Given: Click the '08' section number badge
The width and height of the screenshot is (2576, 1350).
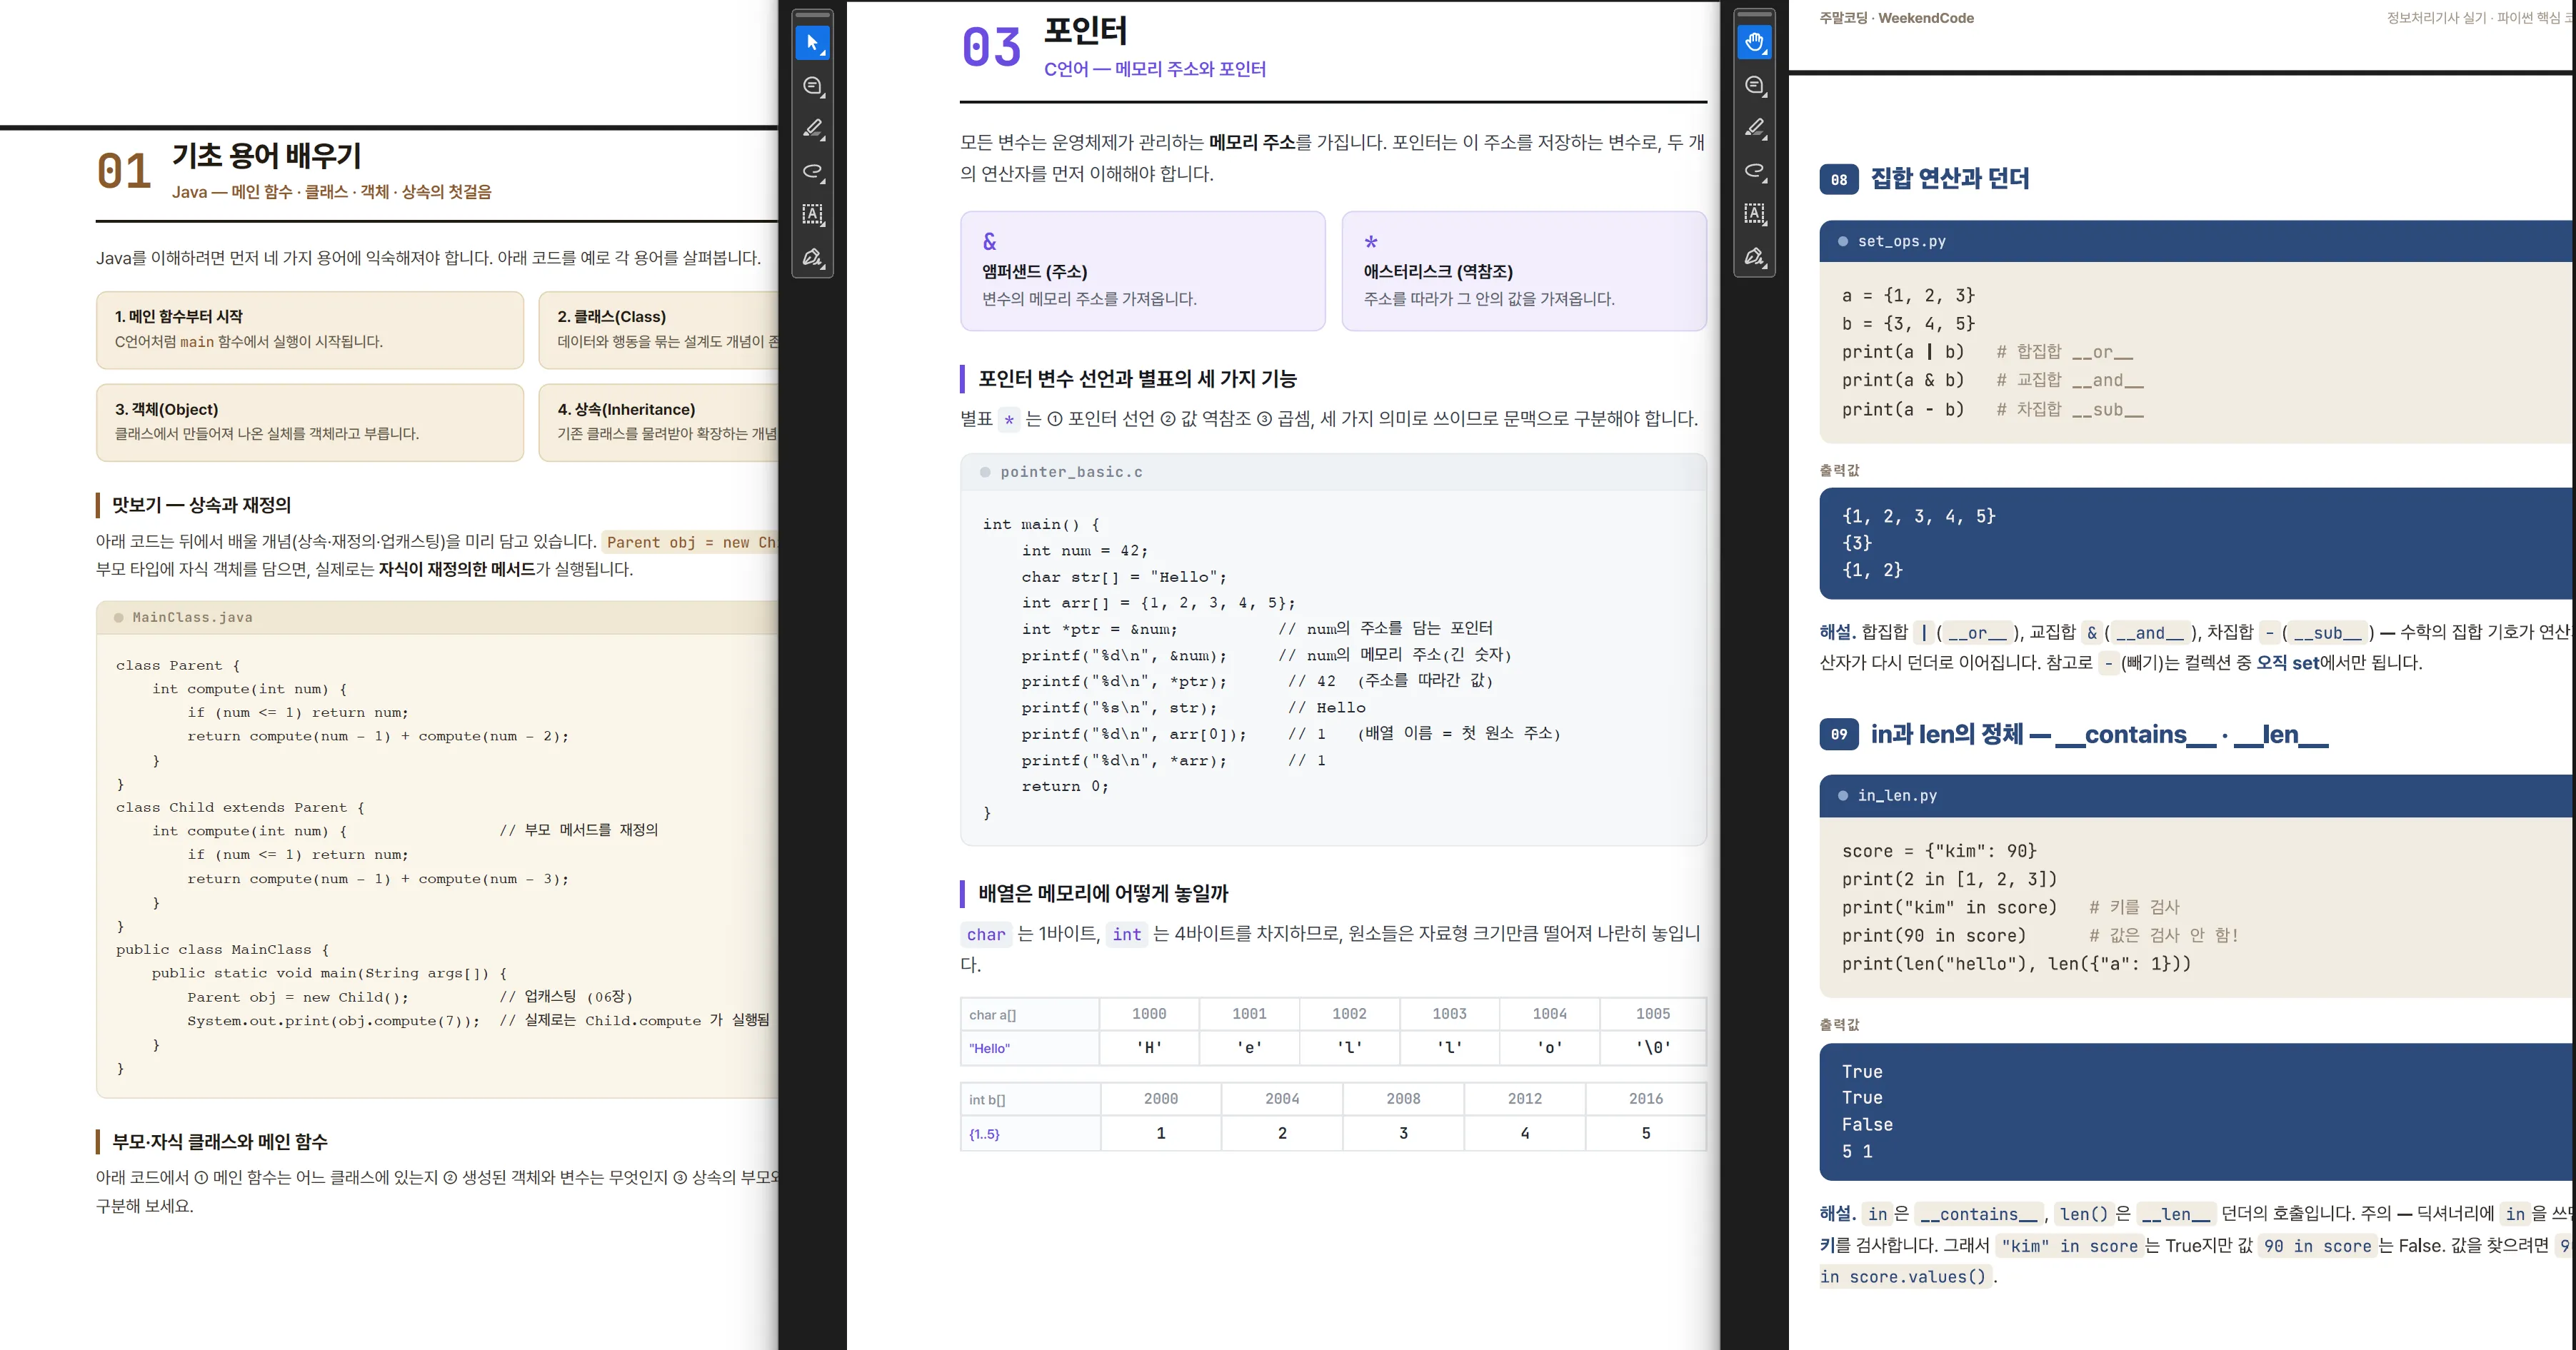Looking at the screenshot, I should (1839, 180).
